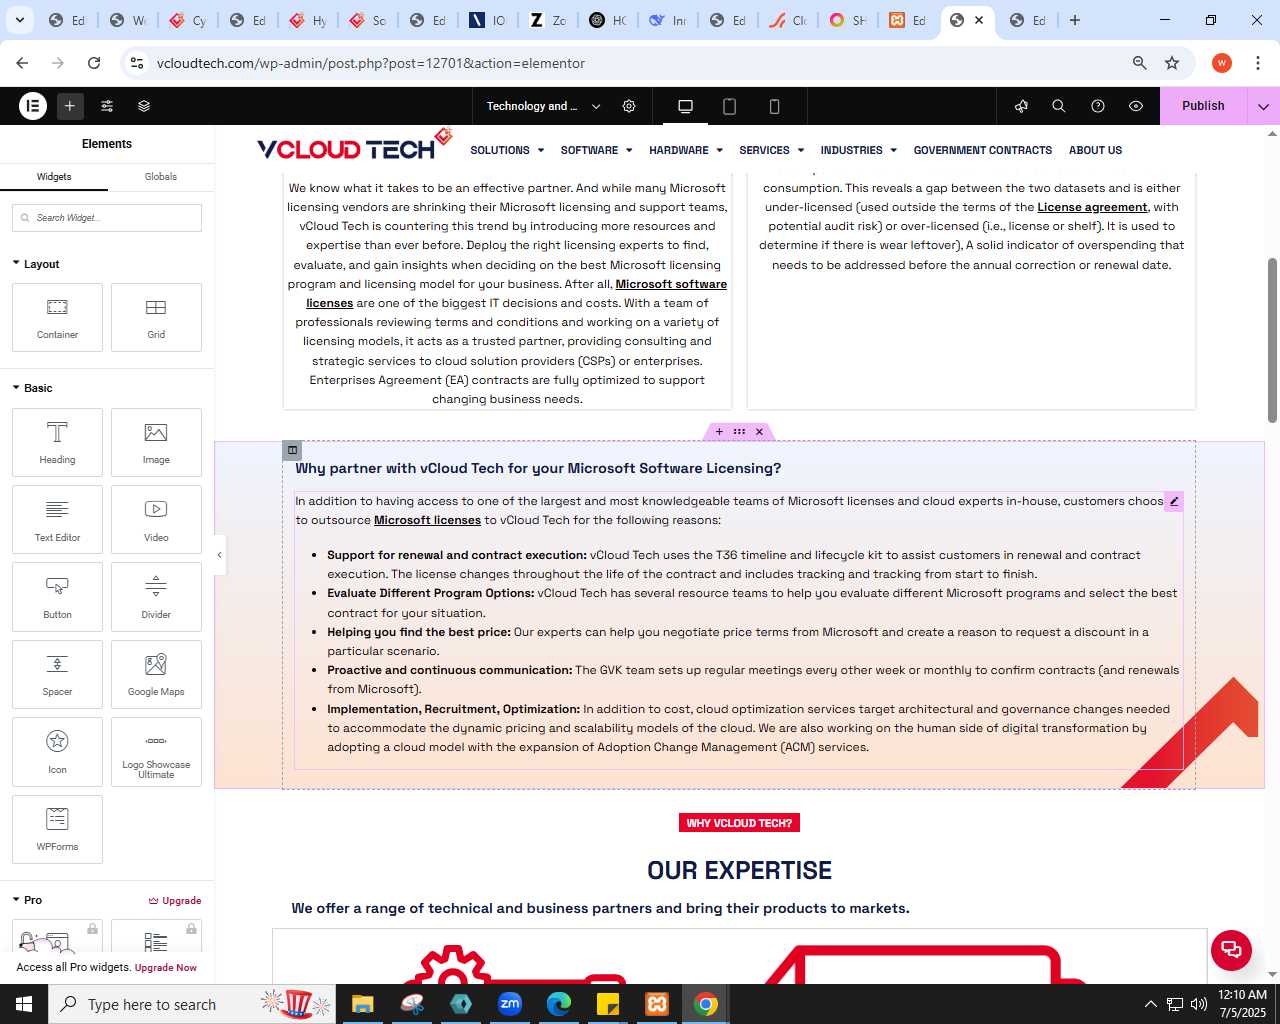Select the Button widget
Image resolution: width=1280 pixels, height=1024 pixels.
(57, 596)
